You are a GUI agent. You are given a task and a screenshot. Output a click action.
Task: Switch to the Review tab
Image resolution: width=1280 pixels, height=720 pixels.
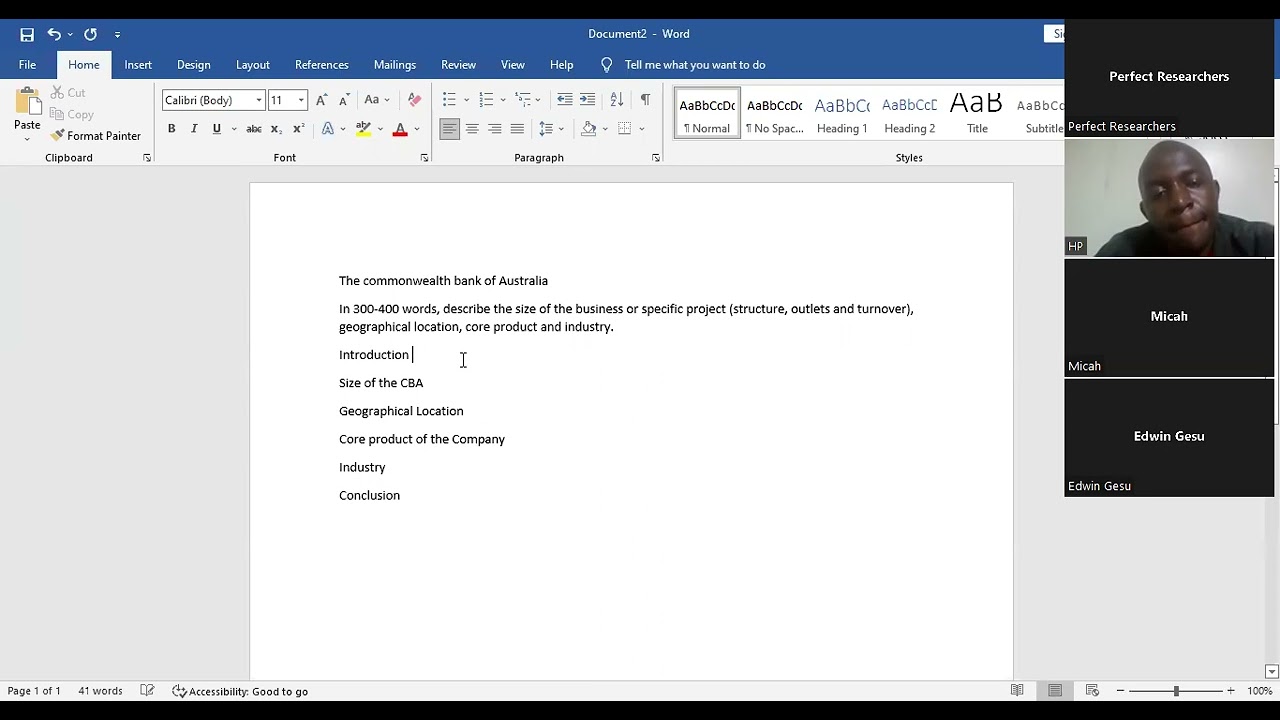[x=459, y=65]
